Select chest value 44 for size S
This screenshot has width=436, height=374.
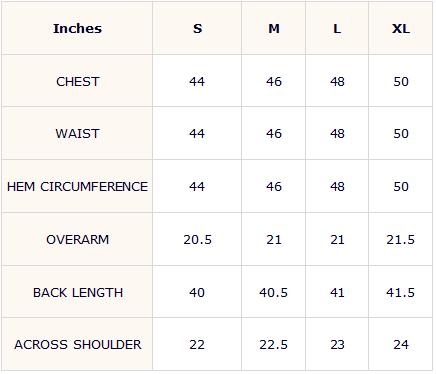[197, 81]
